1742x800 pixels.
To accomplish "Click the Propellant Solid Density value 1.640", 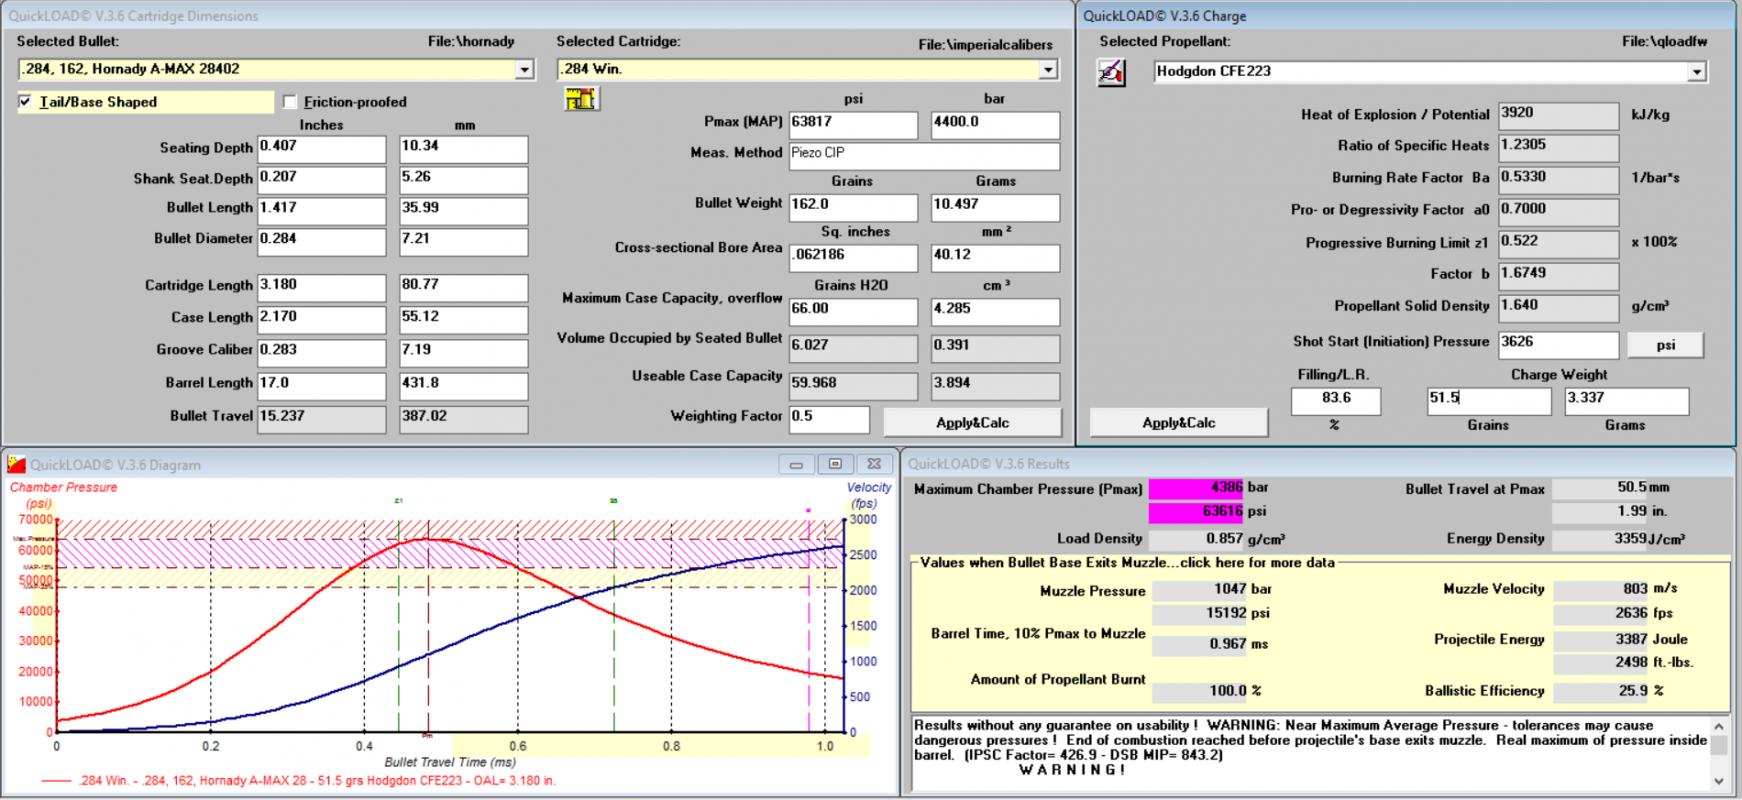I will tap(1558, 309).
